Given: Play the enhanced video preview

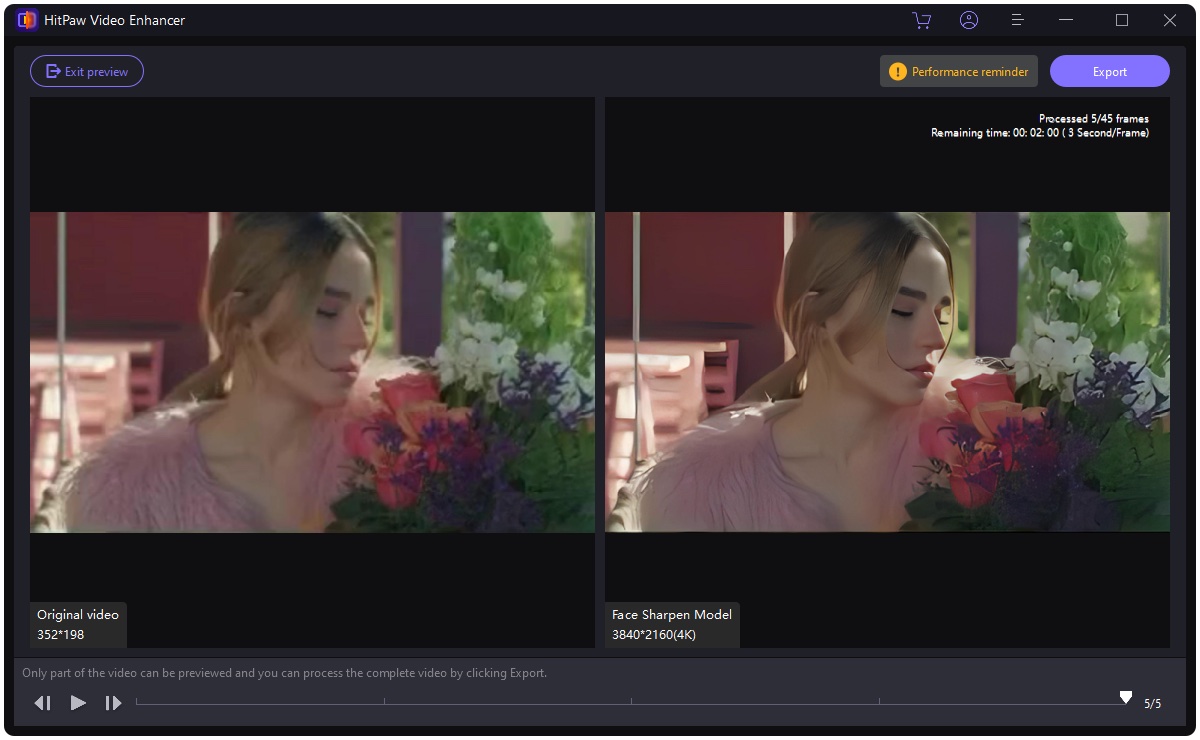Looking at the screenshot, I should (78, 703).
